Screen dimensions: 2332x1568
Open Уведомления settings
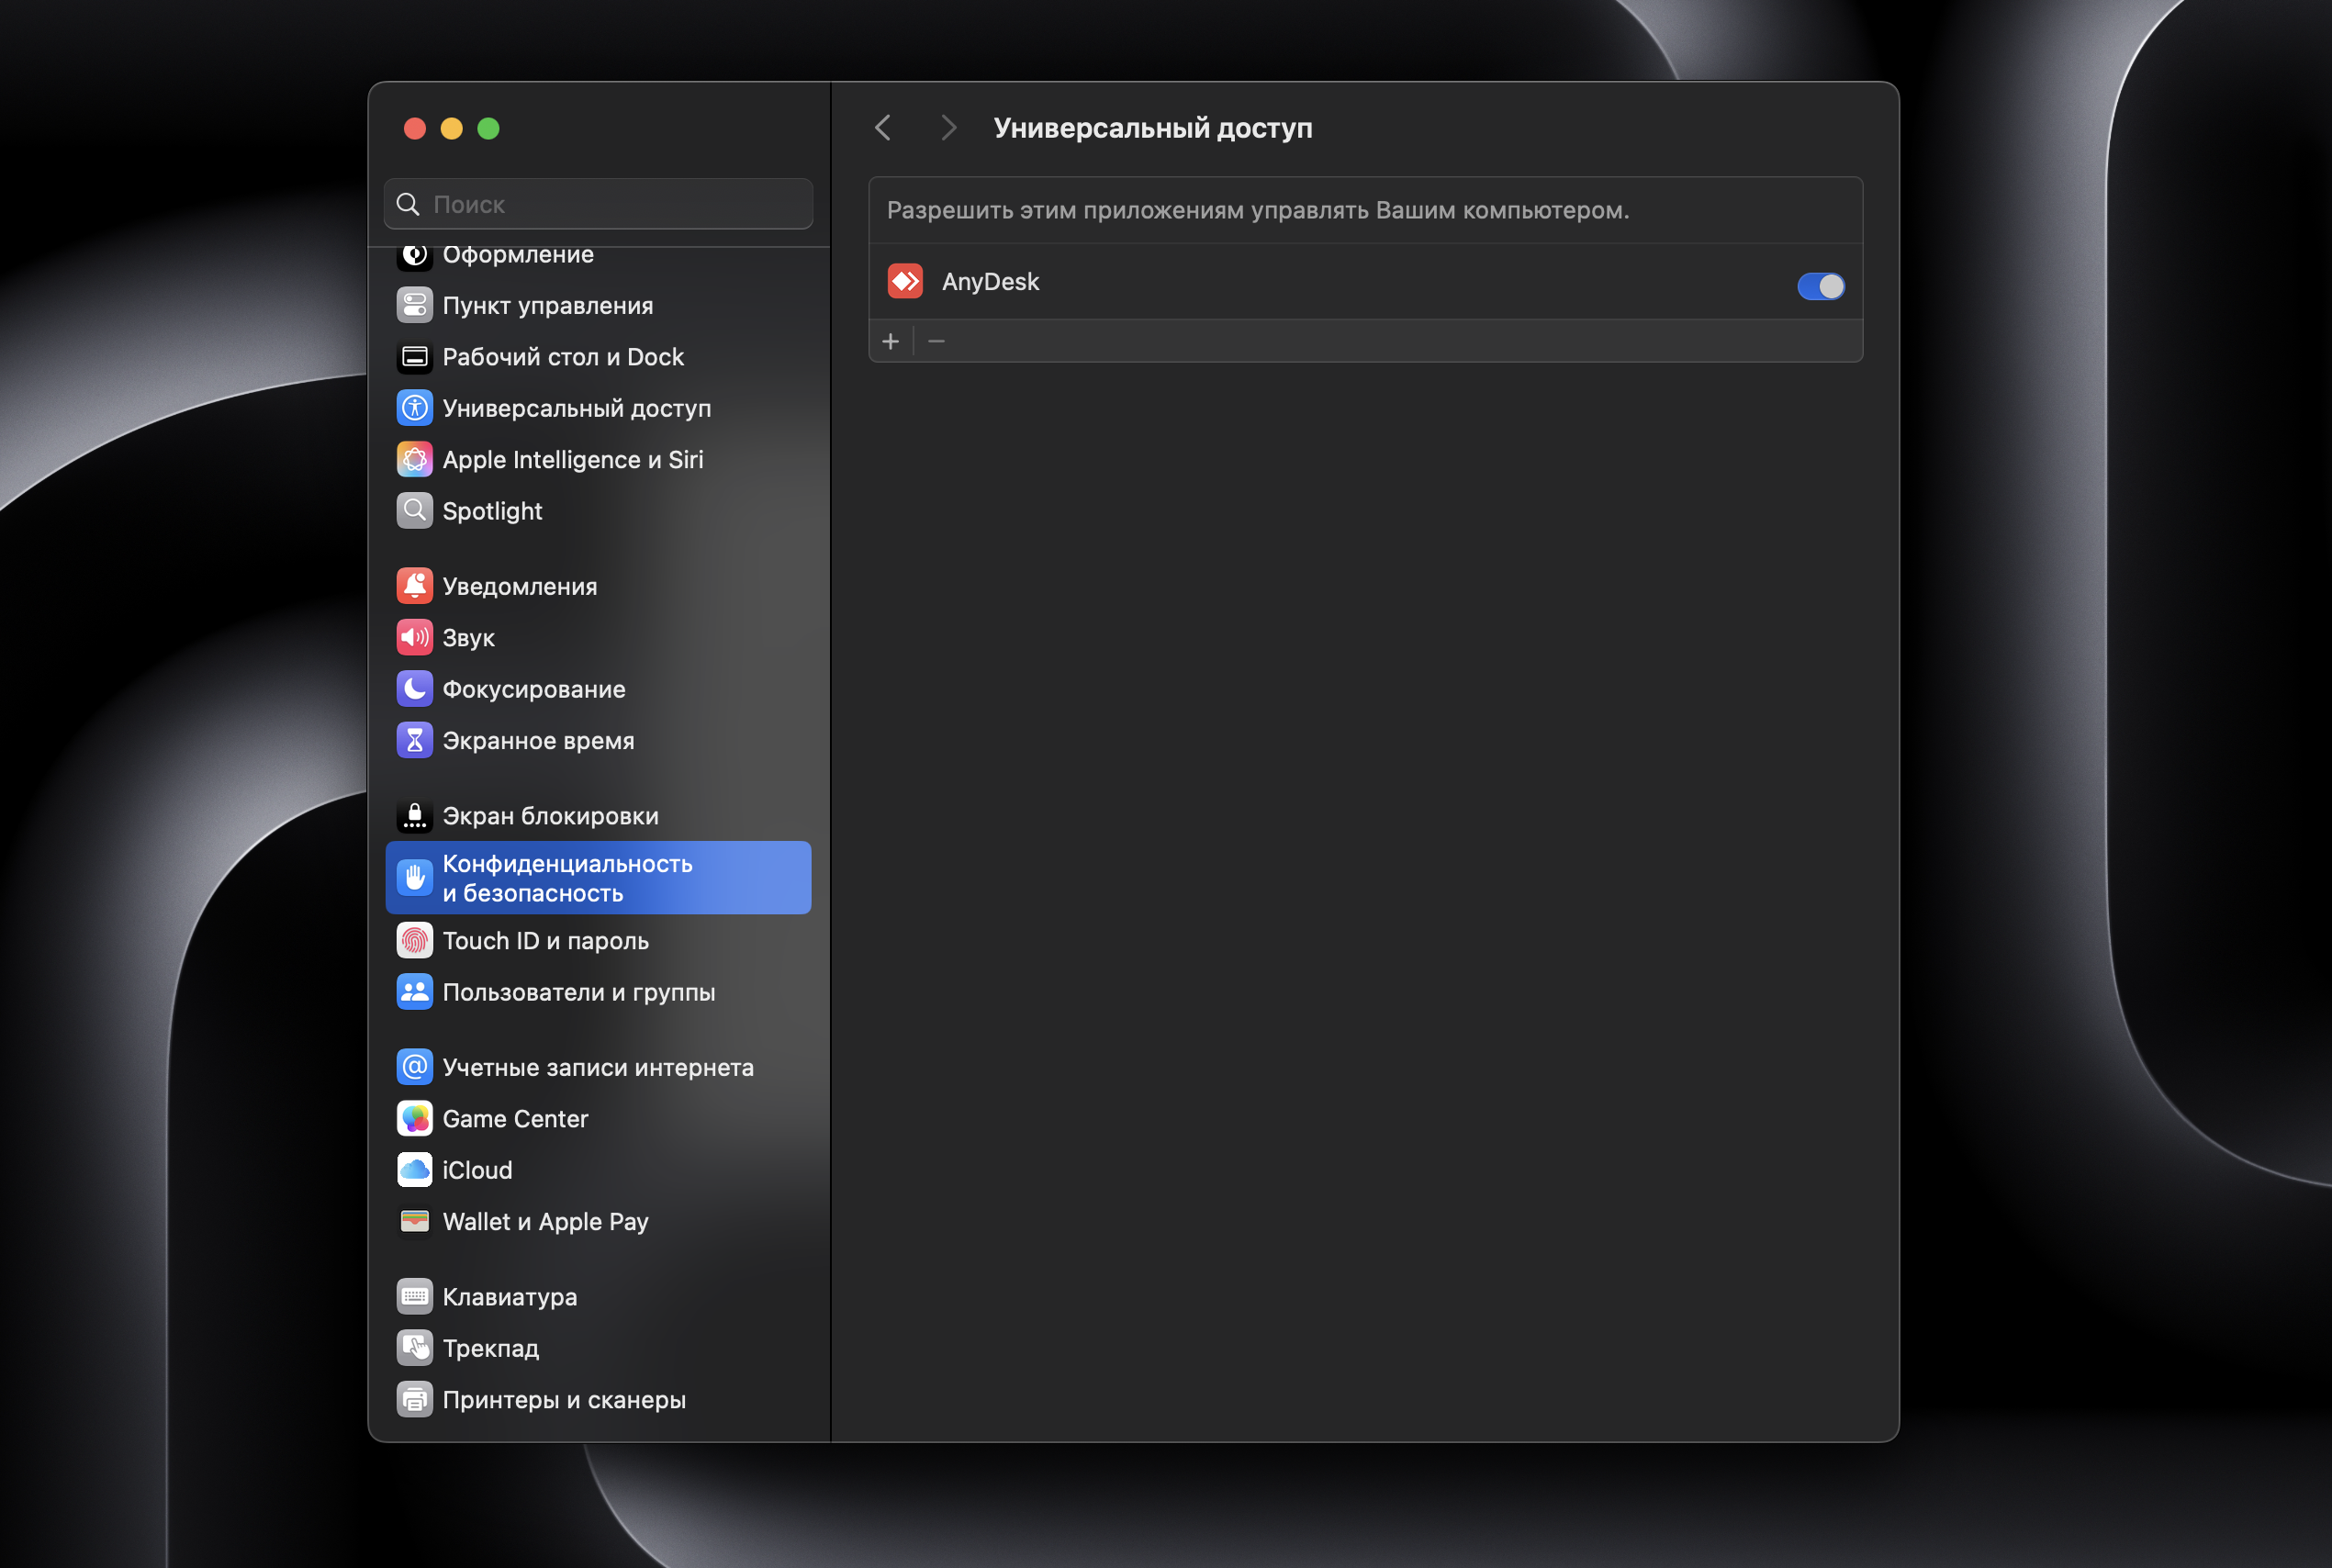click(x=598, y=586)
